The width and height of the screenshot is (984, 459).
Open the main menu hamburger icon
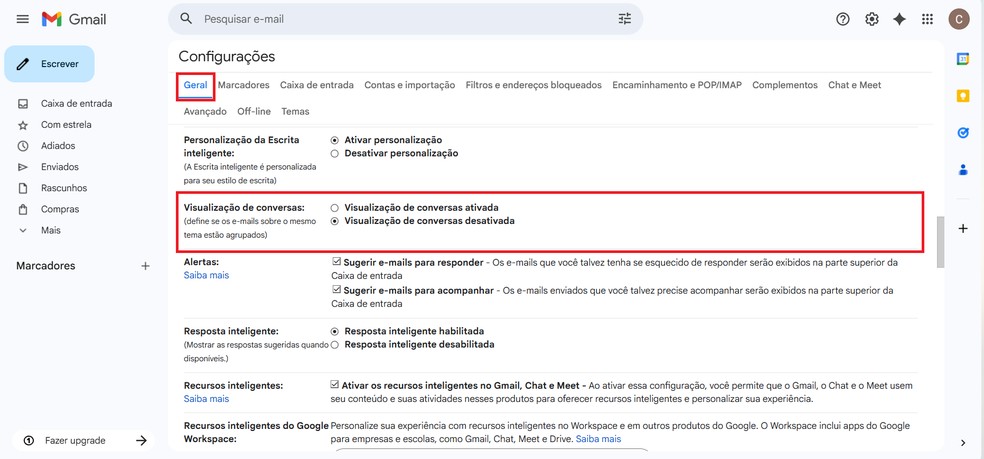coord(22,19)
